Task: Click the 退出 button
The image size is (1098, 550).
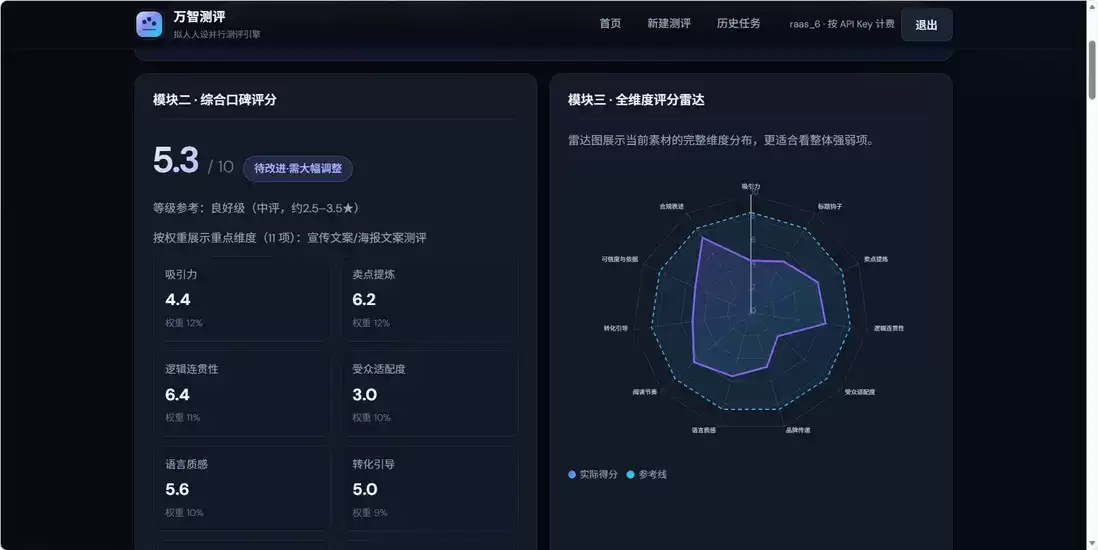Action: click(926, 25)
